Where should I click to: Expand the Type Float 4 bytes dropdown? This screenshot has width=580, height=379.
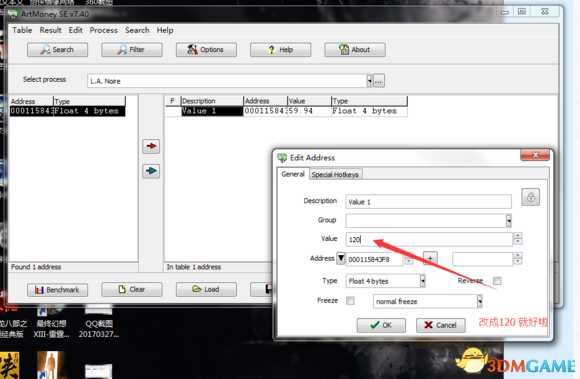[422, 281]
